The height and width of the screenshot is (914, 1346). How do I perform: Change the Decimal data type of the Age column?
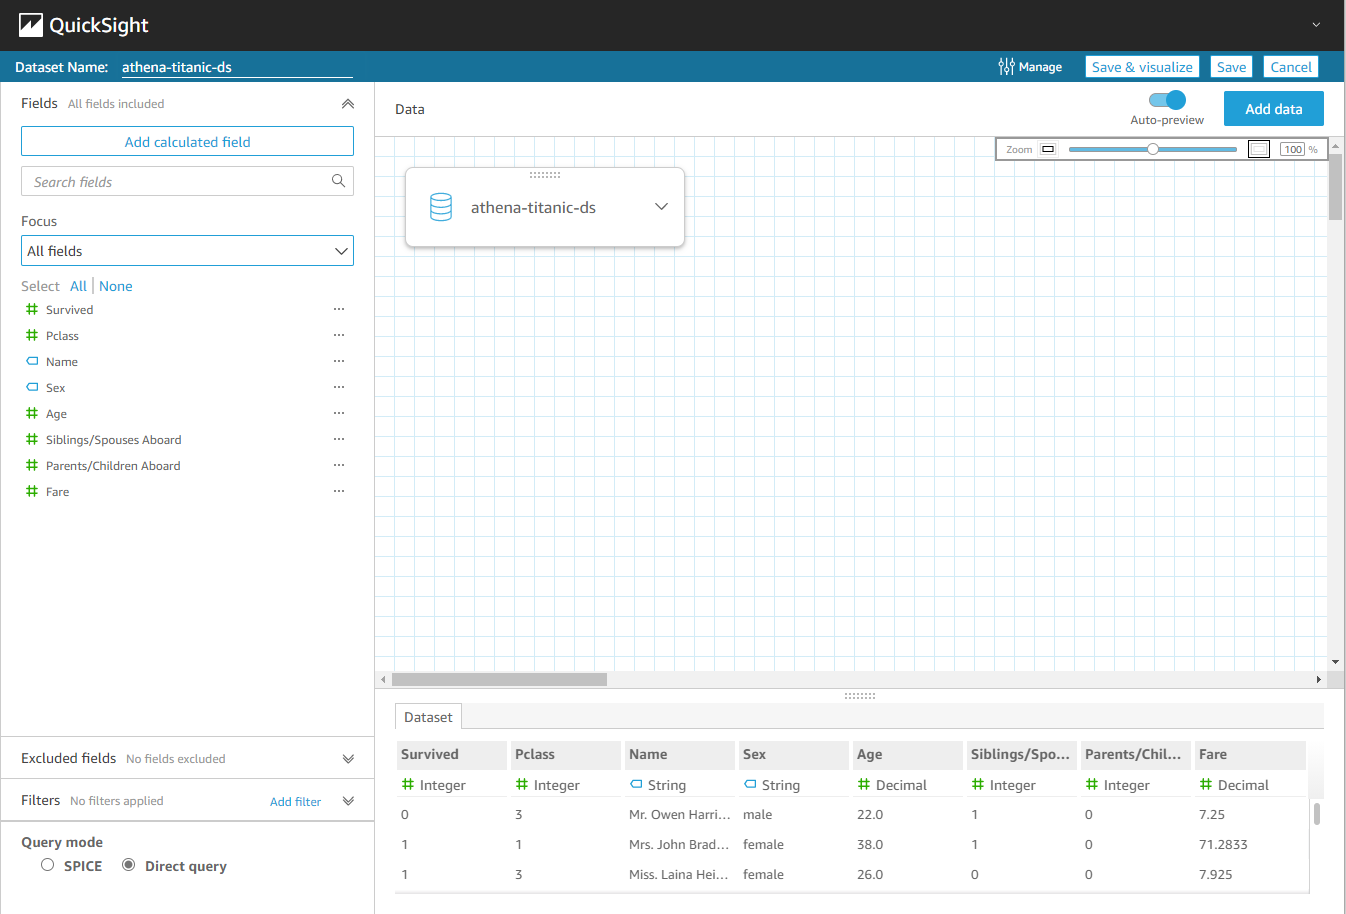[x=892, y=785]
